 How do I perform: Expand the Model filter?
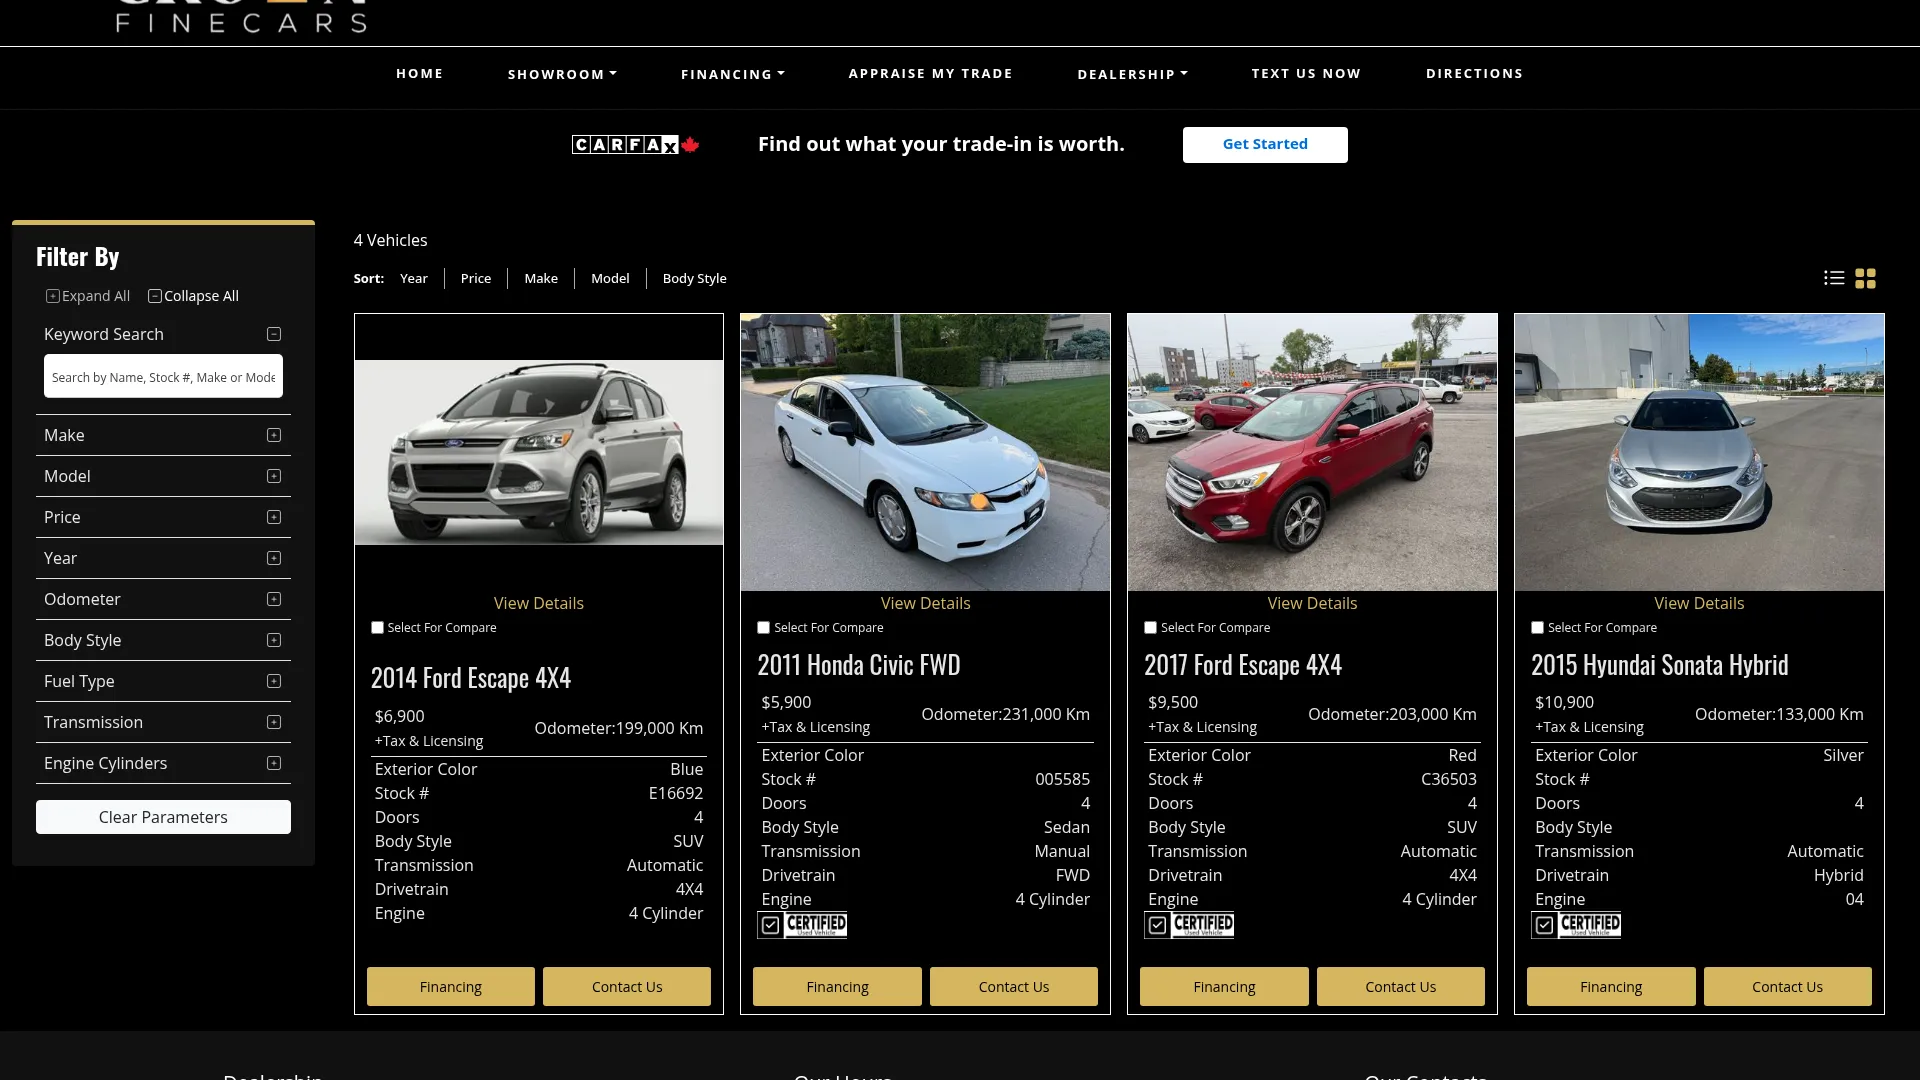coord(274,476)
